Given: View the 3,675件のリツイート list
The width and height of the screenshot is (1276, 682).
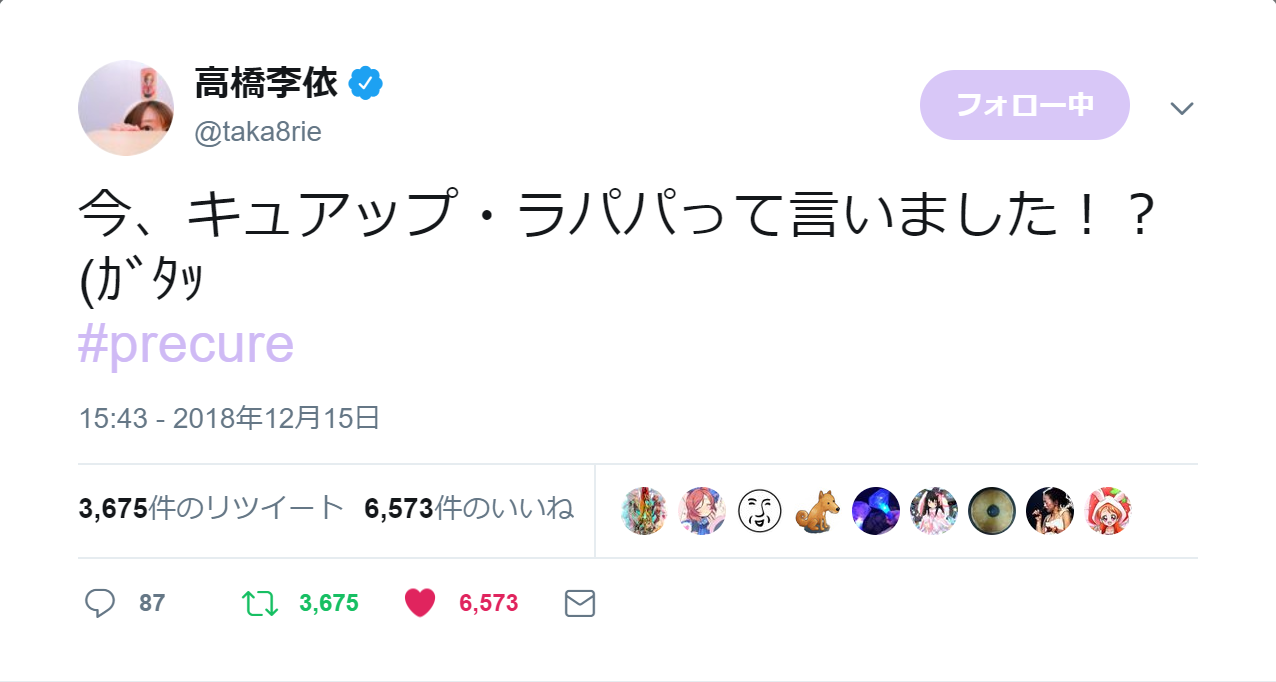Looking at the screenshot, I should pyautogui.click(x=211, y=509).
